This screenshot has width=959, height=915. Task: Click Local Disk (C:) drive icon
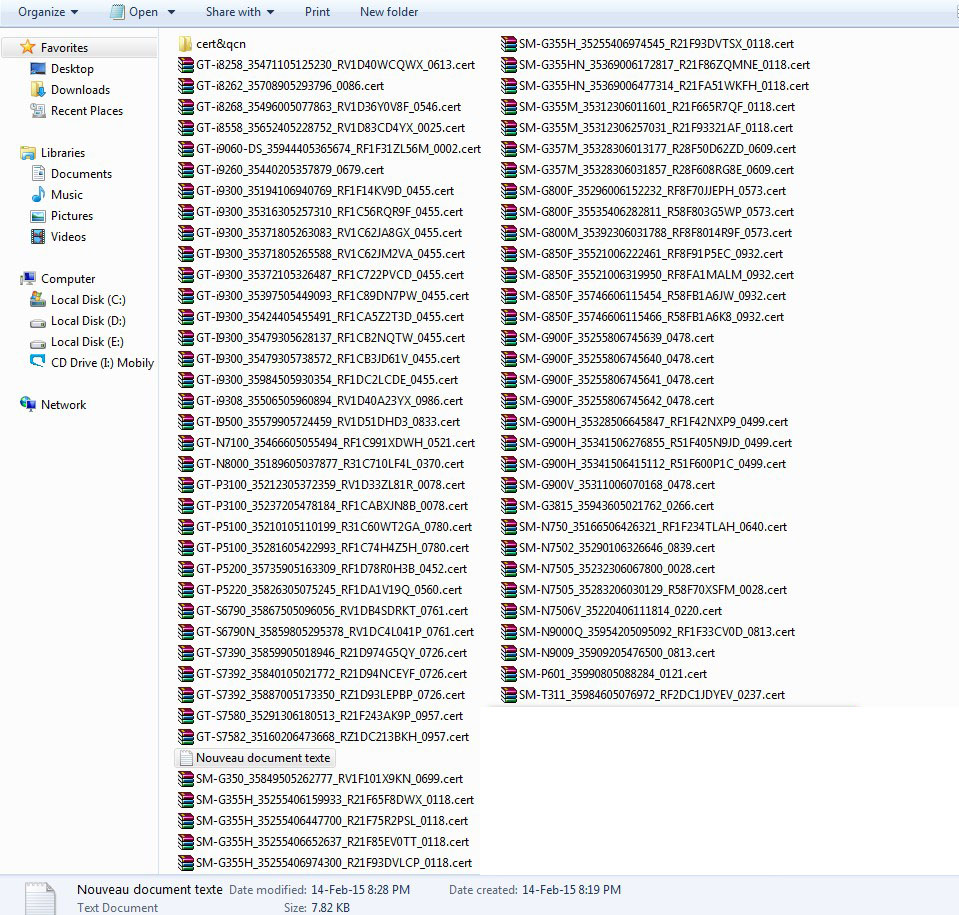pyautogui.click(x=38, y=300)
